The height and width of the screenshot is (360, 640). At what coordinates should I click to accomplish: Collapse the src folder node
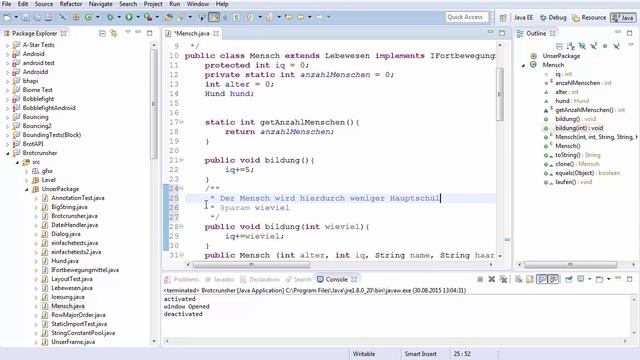pyautogui.click(x=17, y=162)
